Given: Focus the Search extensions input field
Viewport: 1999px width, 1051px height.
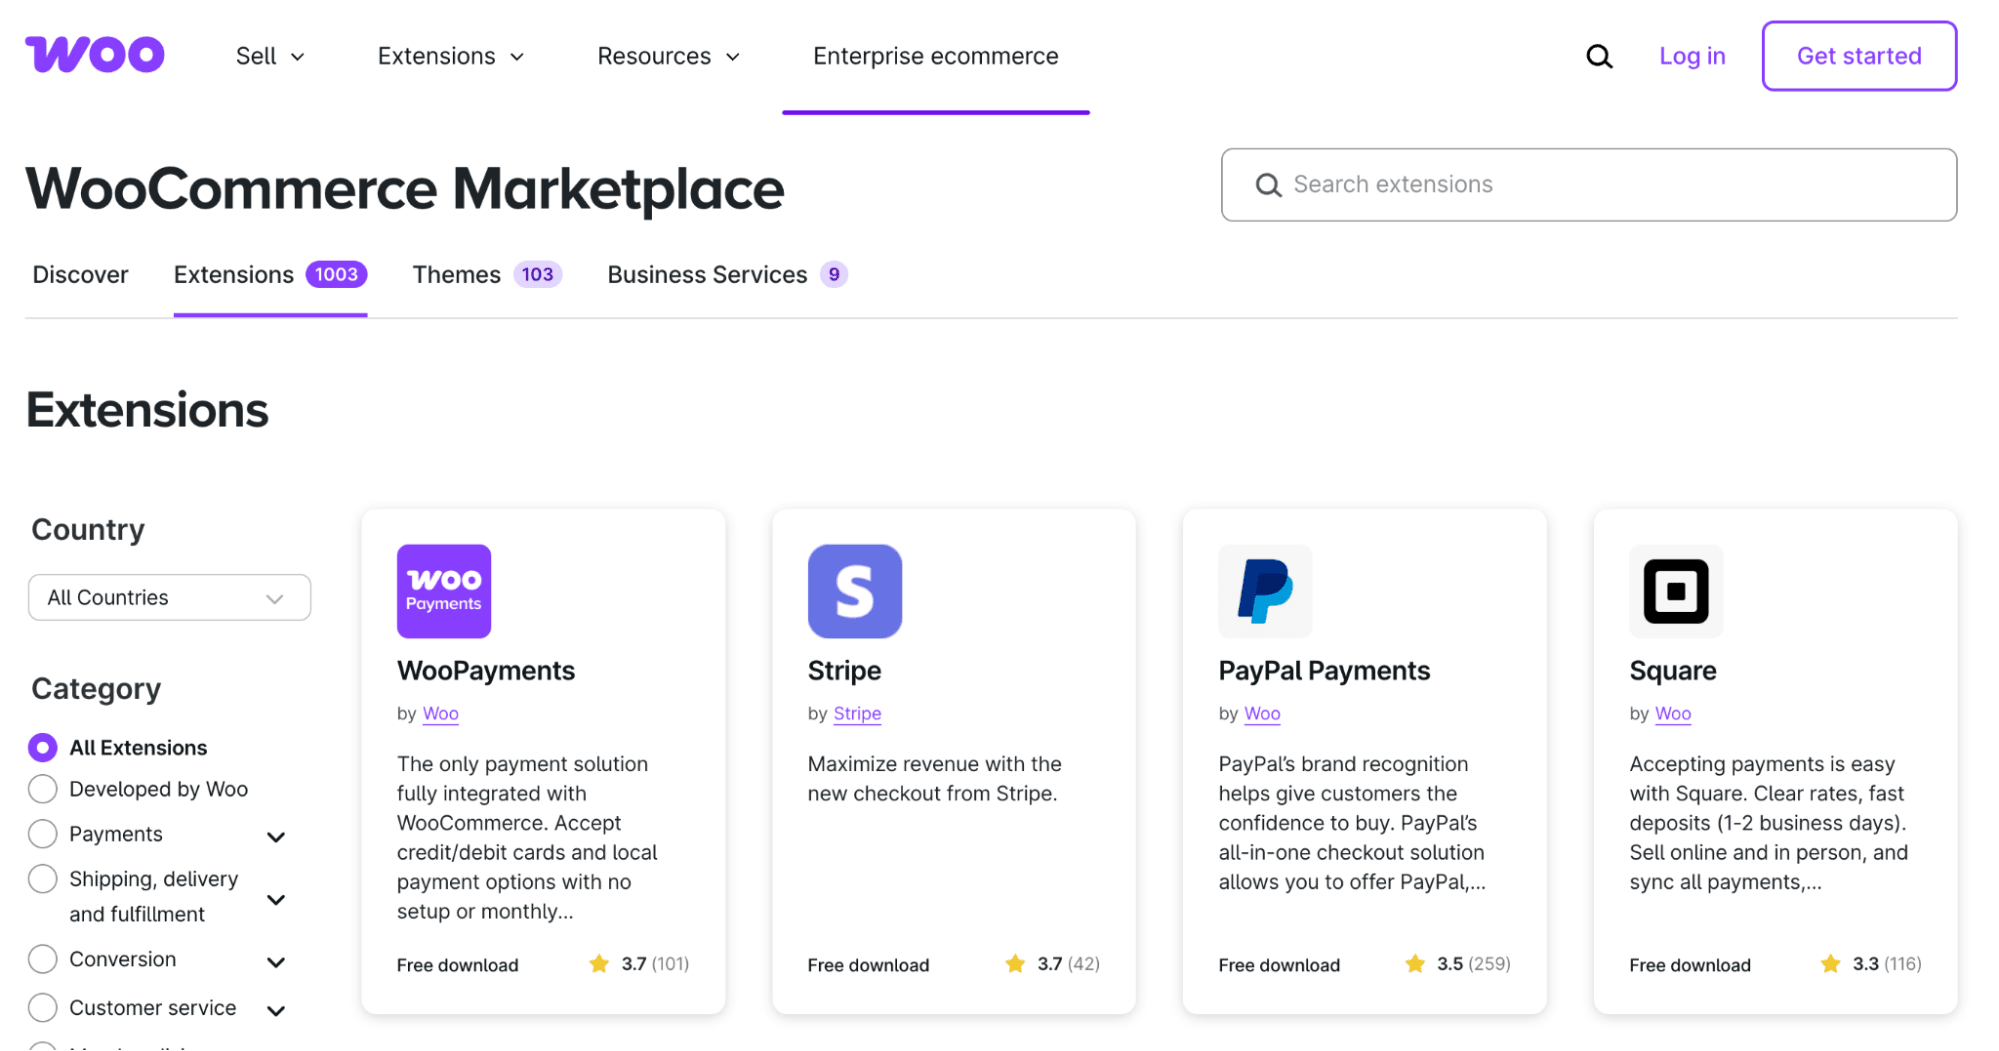Looking at the screenshot, I should (x=1589, y=185).
